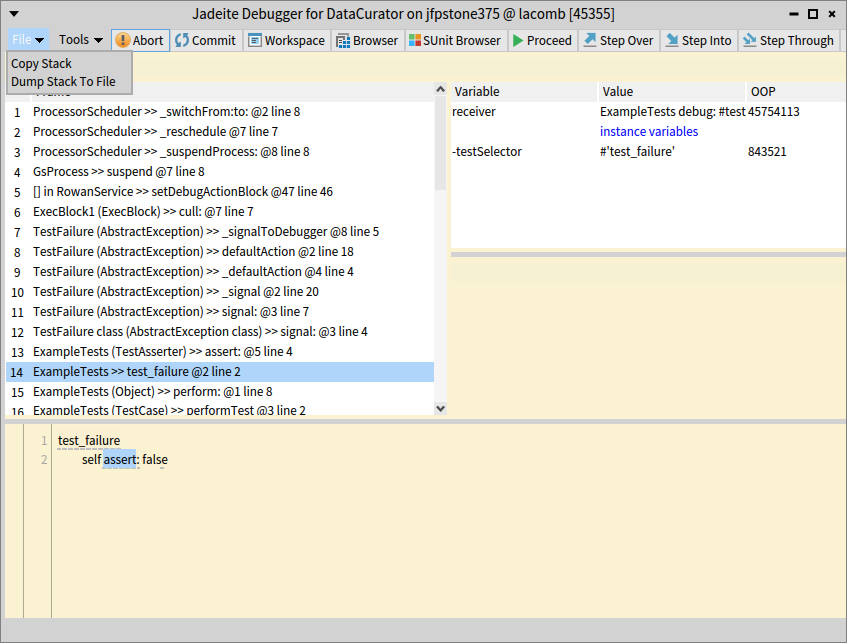
Task: Collapse the File dropdown menu
Action: (28, 40)
